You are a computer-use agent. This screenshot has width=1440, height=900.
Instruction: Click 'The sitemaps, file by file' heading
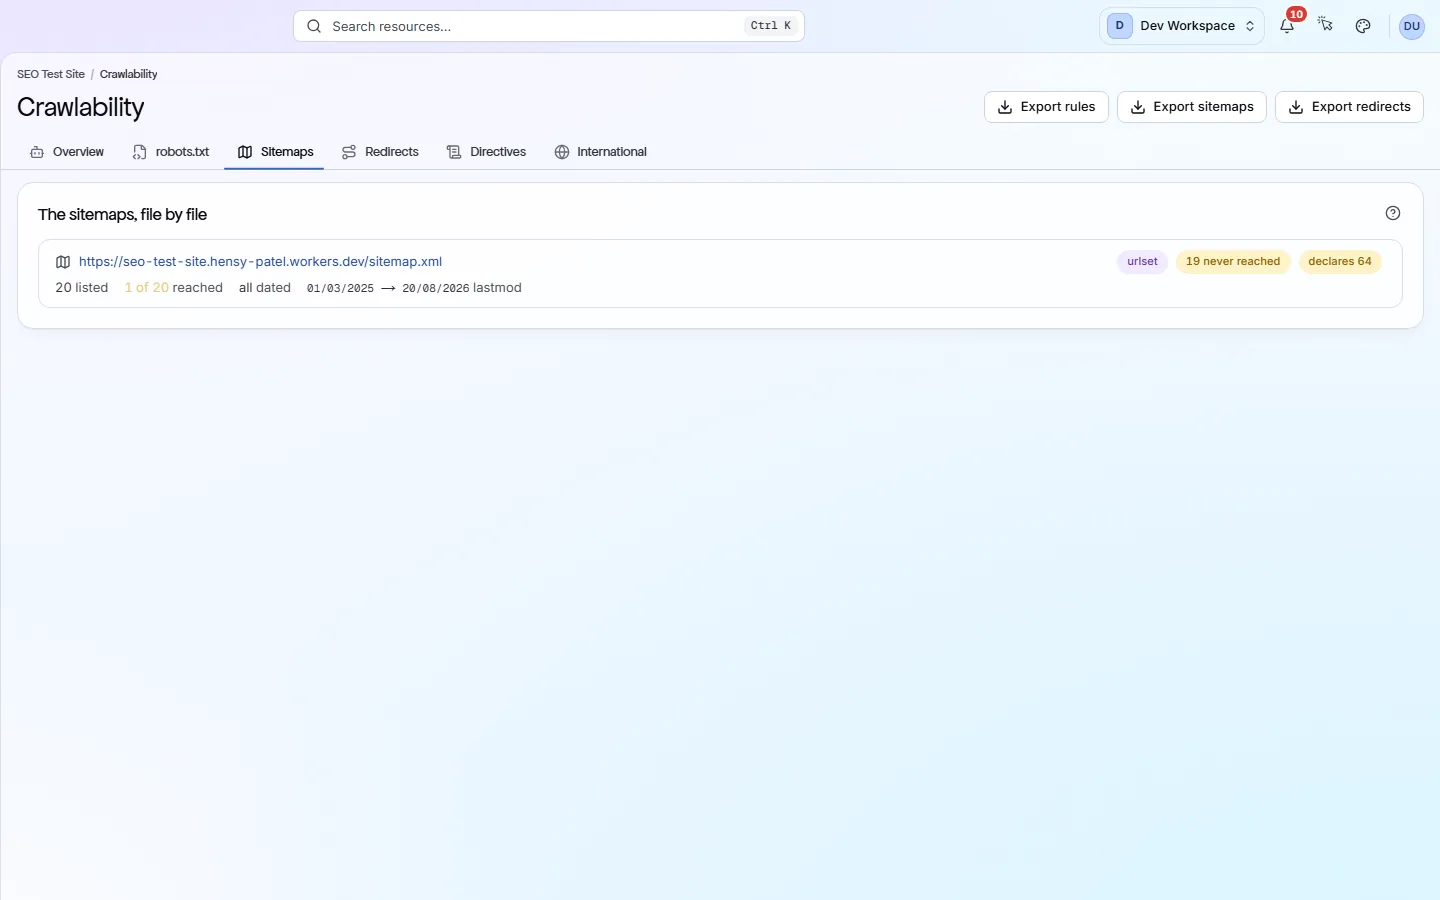pyautogui.click(x=122, y=214)
